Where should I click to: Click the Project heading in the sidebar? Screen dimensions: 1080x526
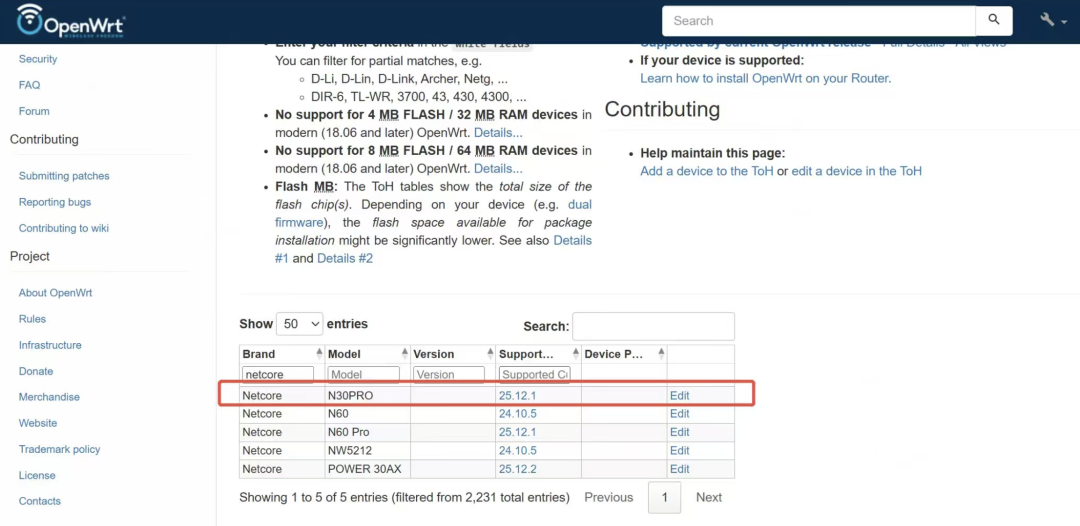coord(30,257)
